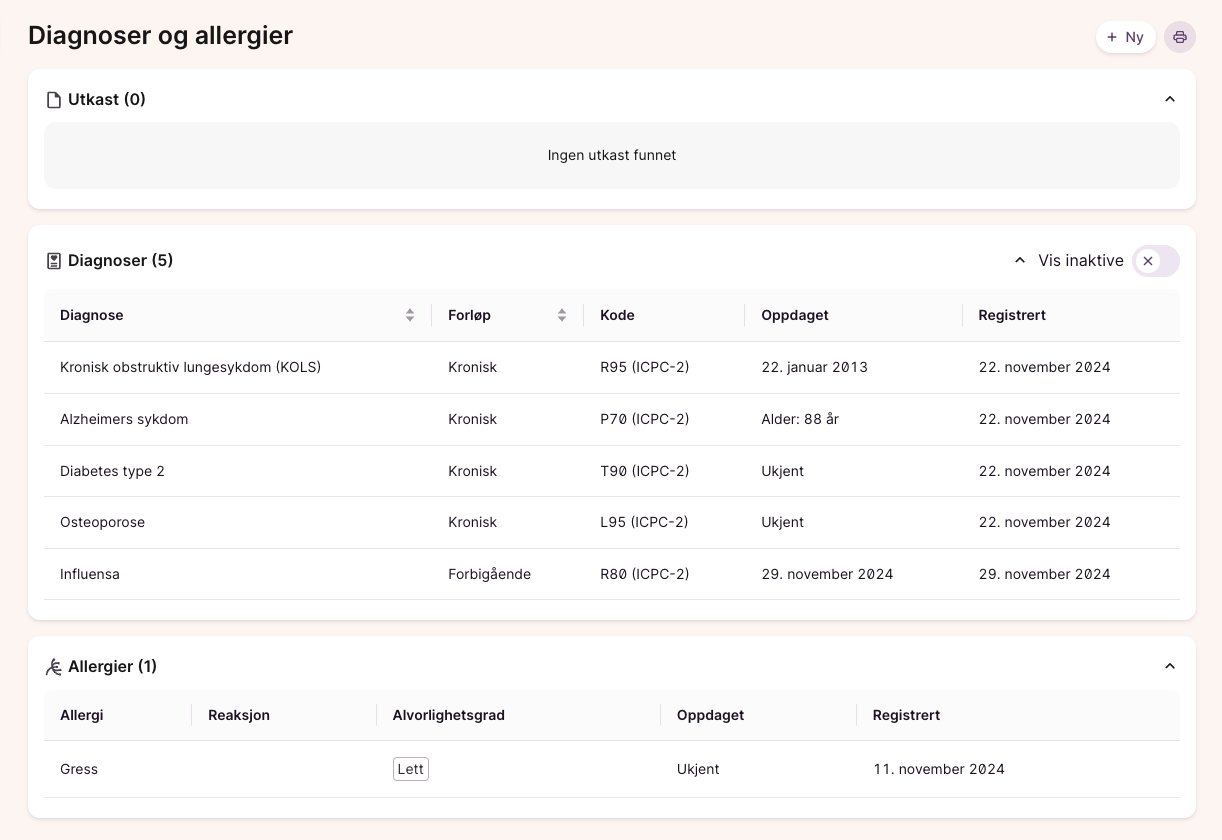
Task: Open the KOLS diagnosis row
Action: (x=190, y=367)
